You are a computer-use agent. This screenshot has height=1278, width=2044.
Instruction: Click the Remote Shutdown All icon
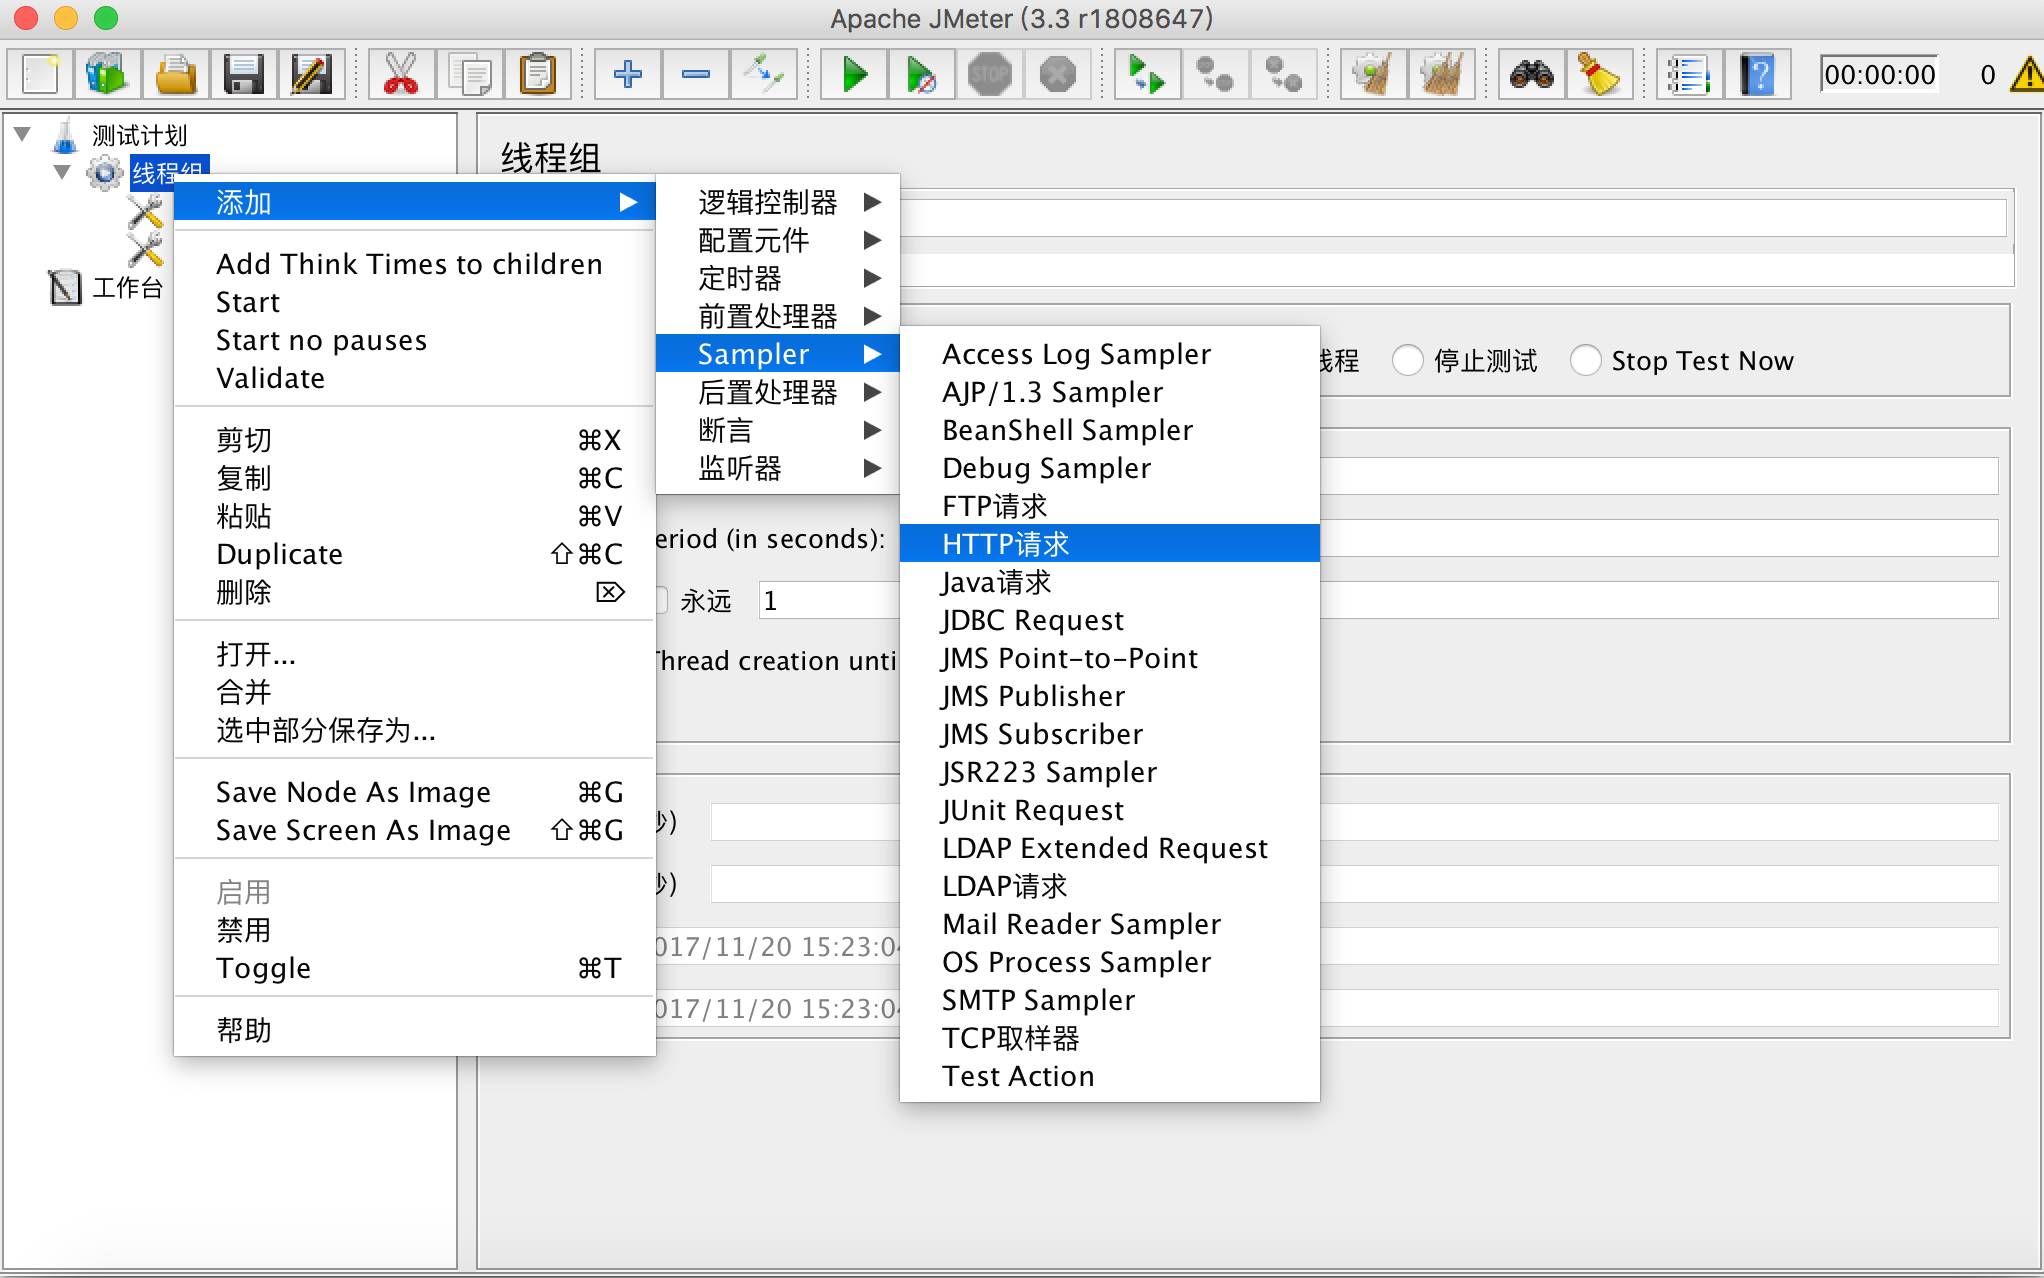1283,75
